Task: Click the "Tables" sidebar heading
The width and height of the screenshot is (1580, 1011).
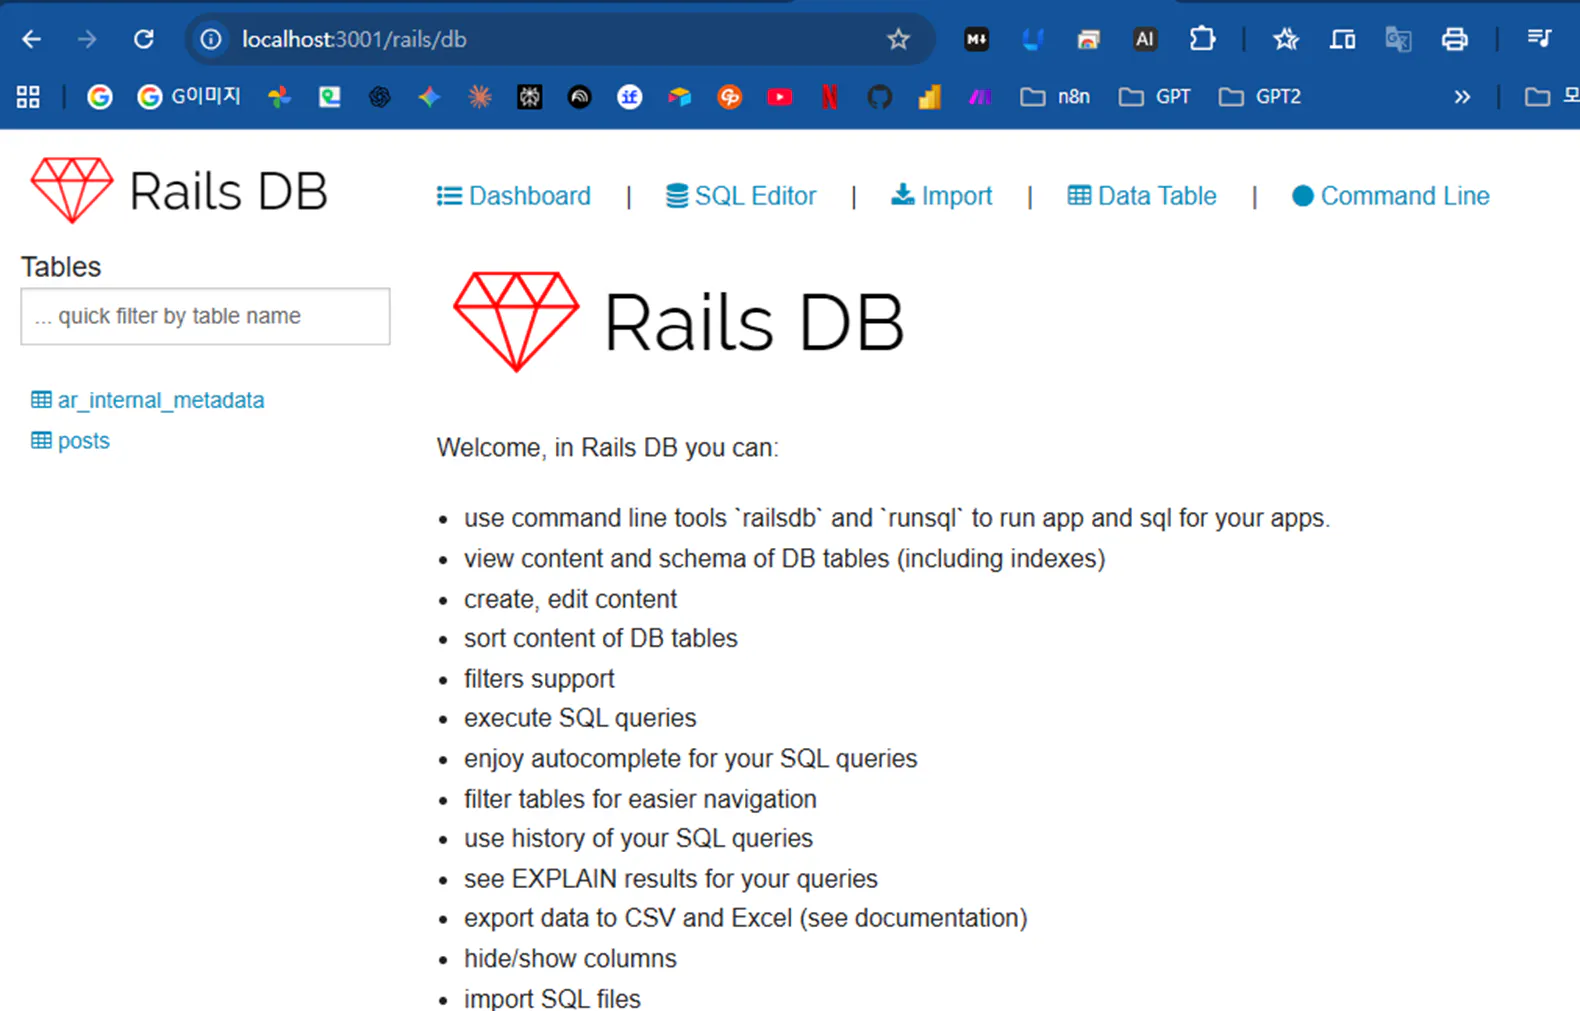Action: tap(61, 267)
